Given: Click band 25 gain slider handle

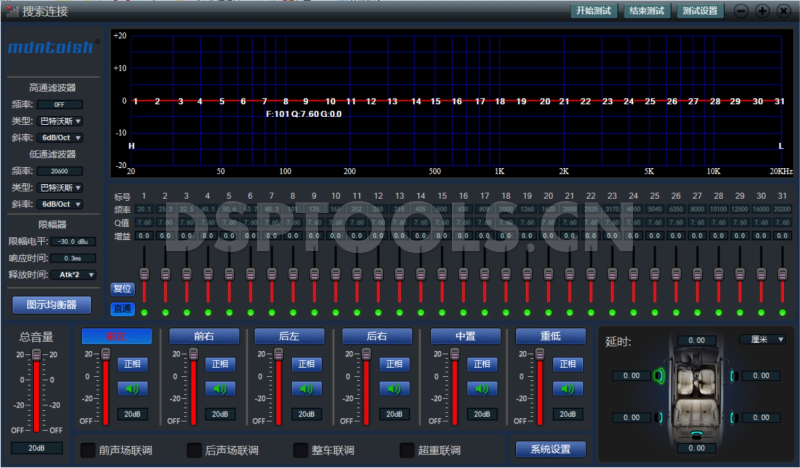Looking at the screenshot, I should [x=655, y=274].
